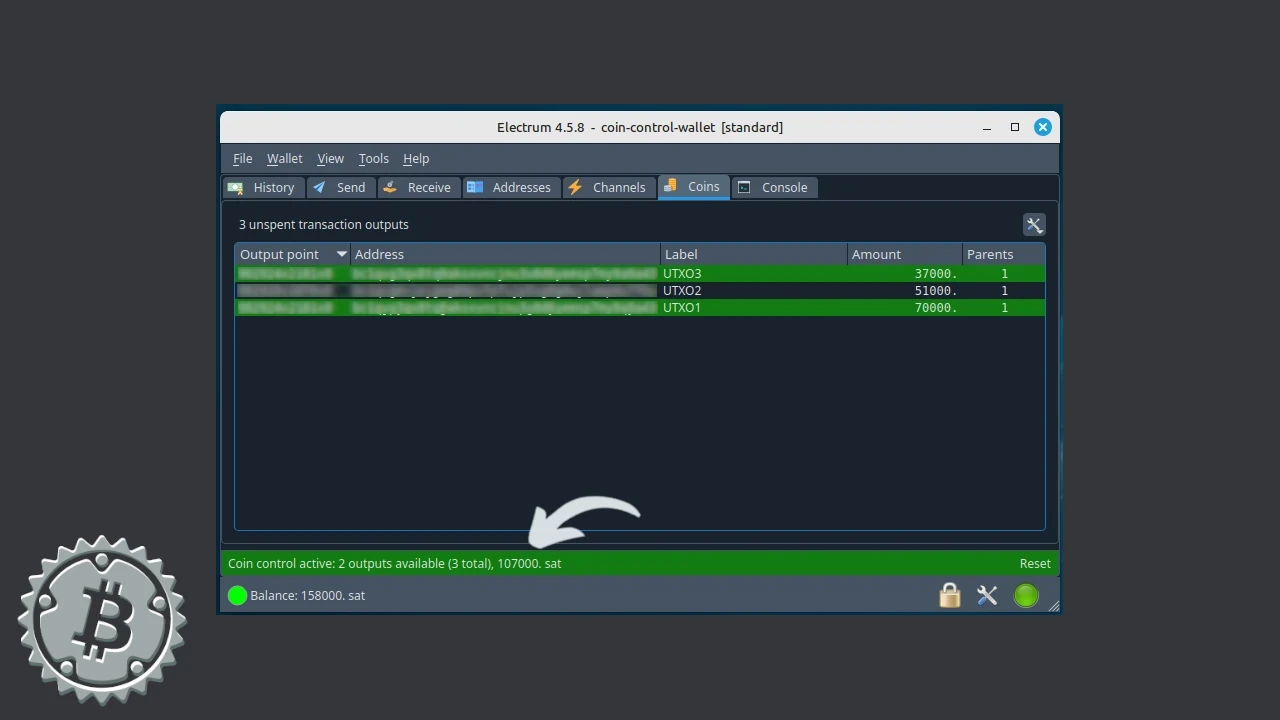The width and height of the screenshot is (1280, 720).
Task: Sort by the Address column header
Action: 505,254
